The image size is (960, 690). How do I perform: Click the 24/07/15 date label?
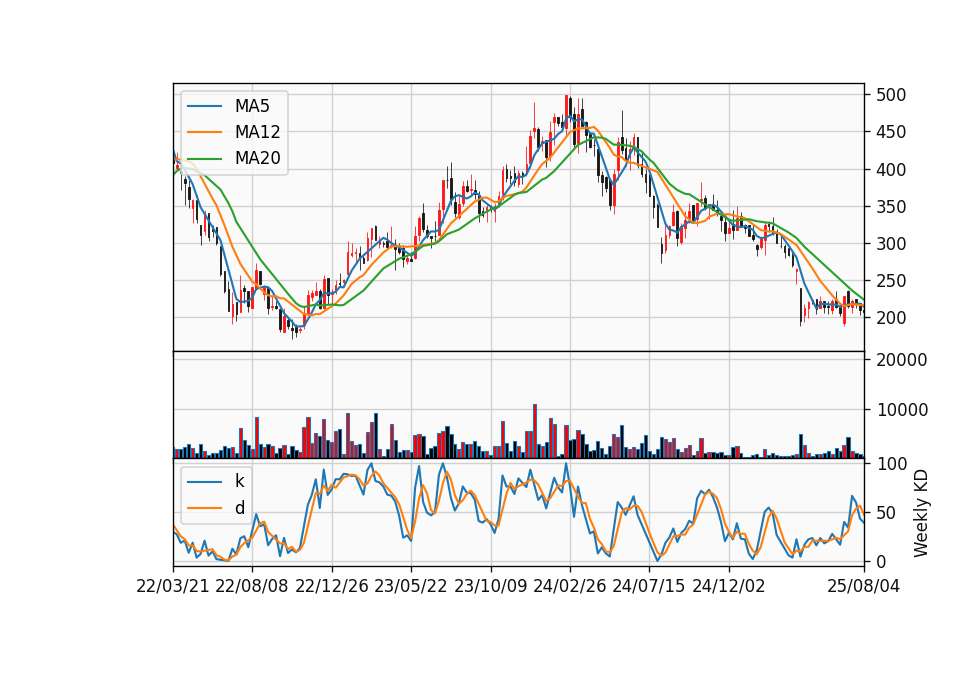(649, 587)
